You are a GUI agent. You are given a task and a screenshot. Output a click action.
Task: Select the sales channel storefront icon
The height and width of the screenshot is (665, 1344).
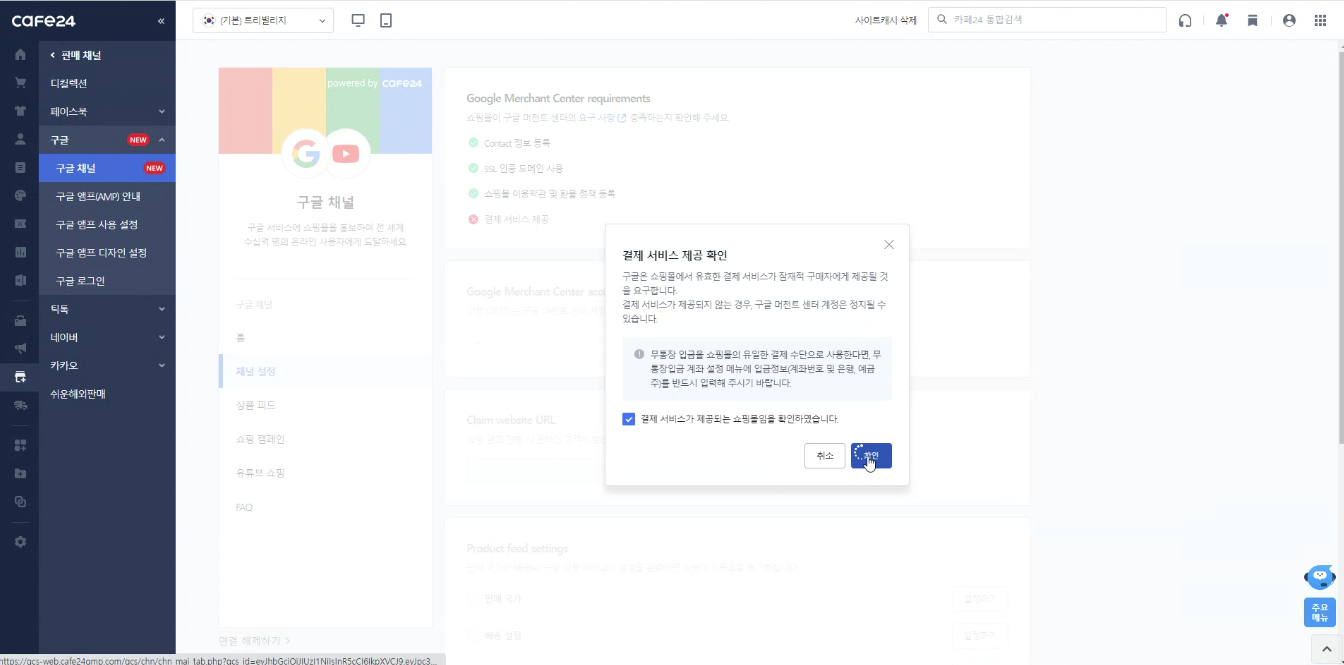tap(20, 377)
